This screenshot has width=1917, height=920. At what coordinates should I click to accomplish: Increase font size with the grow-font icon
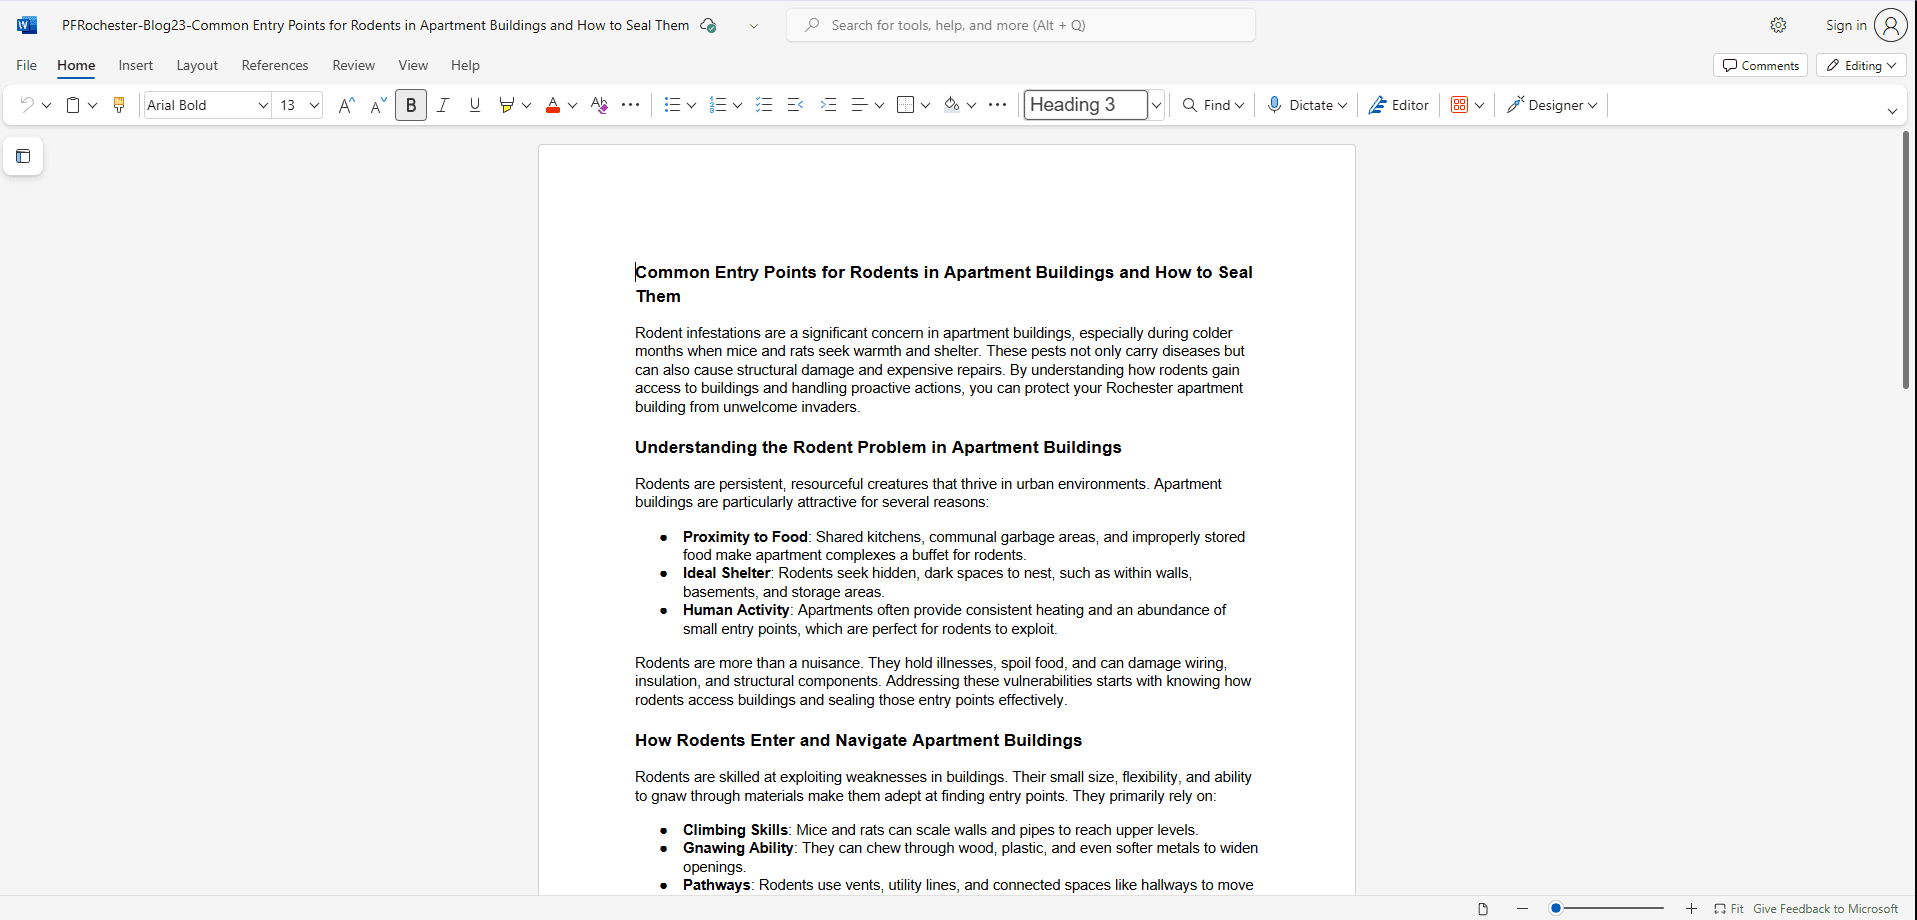coord(346,105)
